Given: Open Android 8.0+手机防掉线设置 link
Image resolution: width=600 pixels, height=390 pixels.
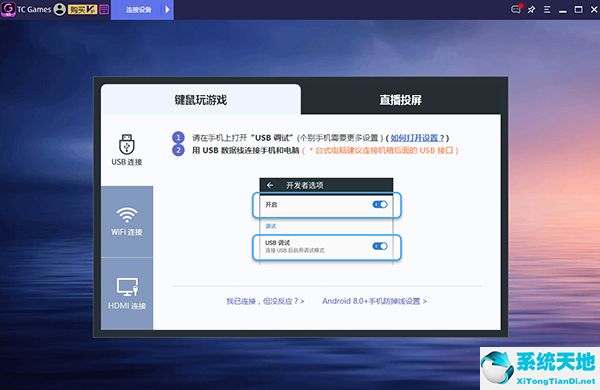Looking at the screenshot, I should tap(374, 301).
